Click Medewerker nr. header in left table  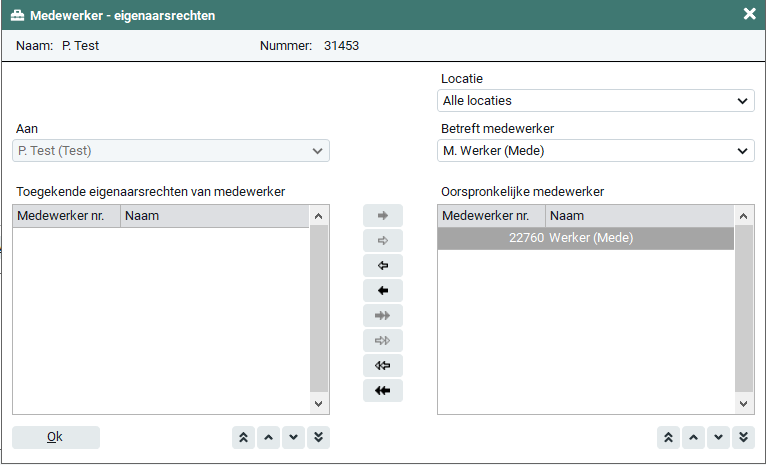click(x=66, y=216)
